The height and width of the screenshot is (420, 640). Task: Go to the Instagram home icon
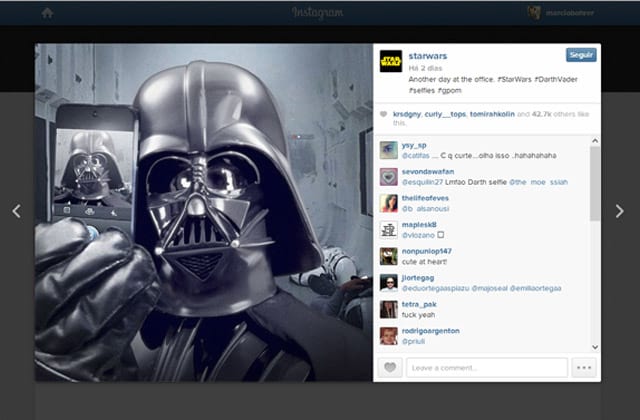(47, 13)
